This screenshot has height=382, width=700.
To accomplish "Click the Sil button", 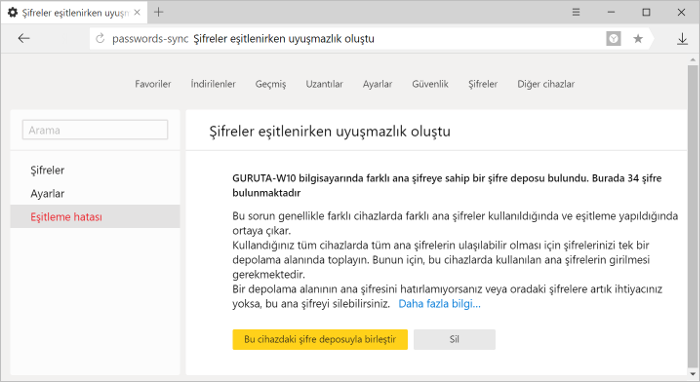I will 454,339.
